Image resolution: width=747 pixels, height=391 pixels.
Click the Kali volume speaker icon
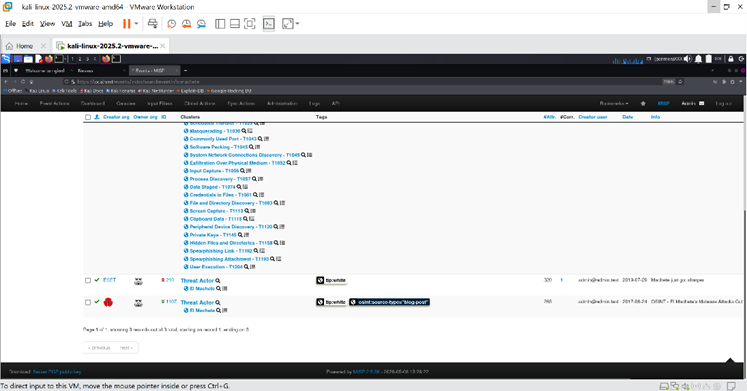point(687,59)
